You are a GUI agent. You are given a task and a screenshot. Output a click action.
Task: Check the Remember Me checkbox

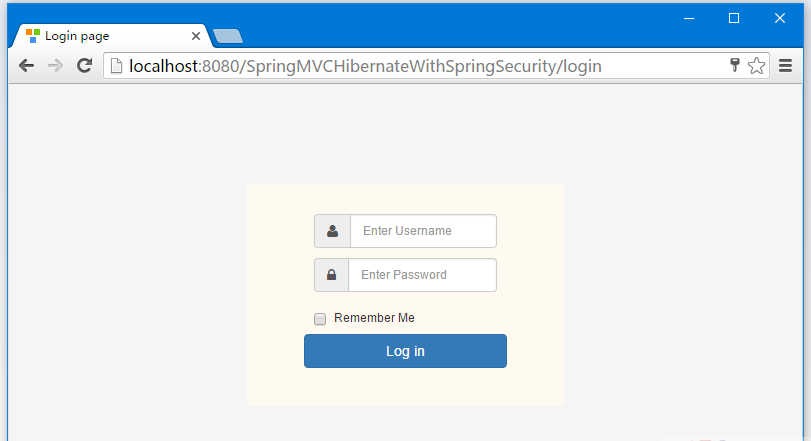pyautogui.click(x=320, y=318)
